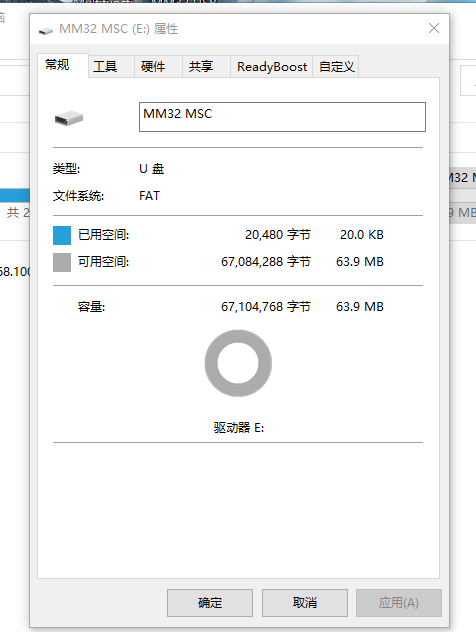Image resolution: width=476 pixels, height=632 pixels.
Task: Click the 已用空间 label
Action: [104, 235]
